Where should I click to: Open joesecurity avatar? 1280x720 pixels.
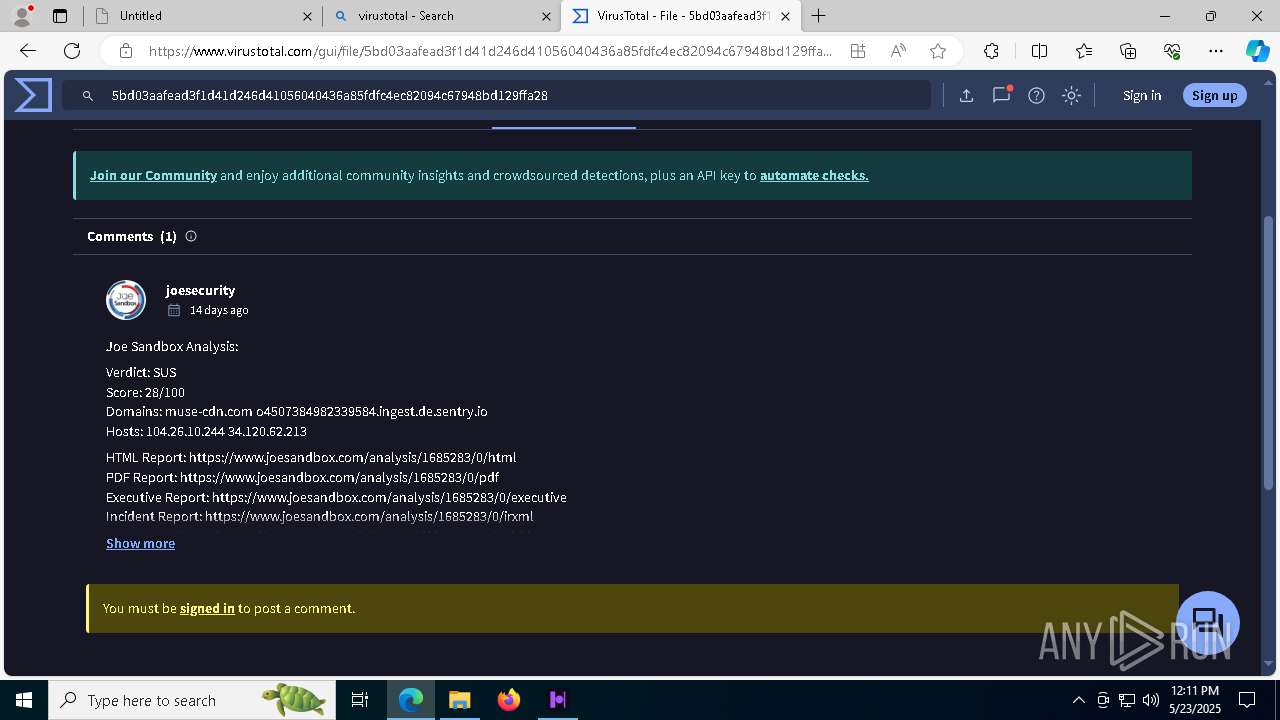pyautogui.click(x=126, y=300)
